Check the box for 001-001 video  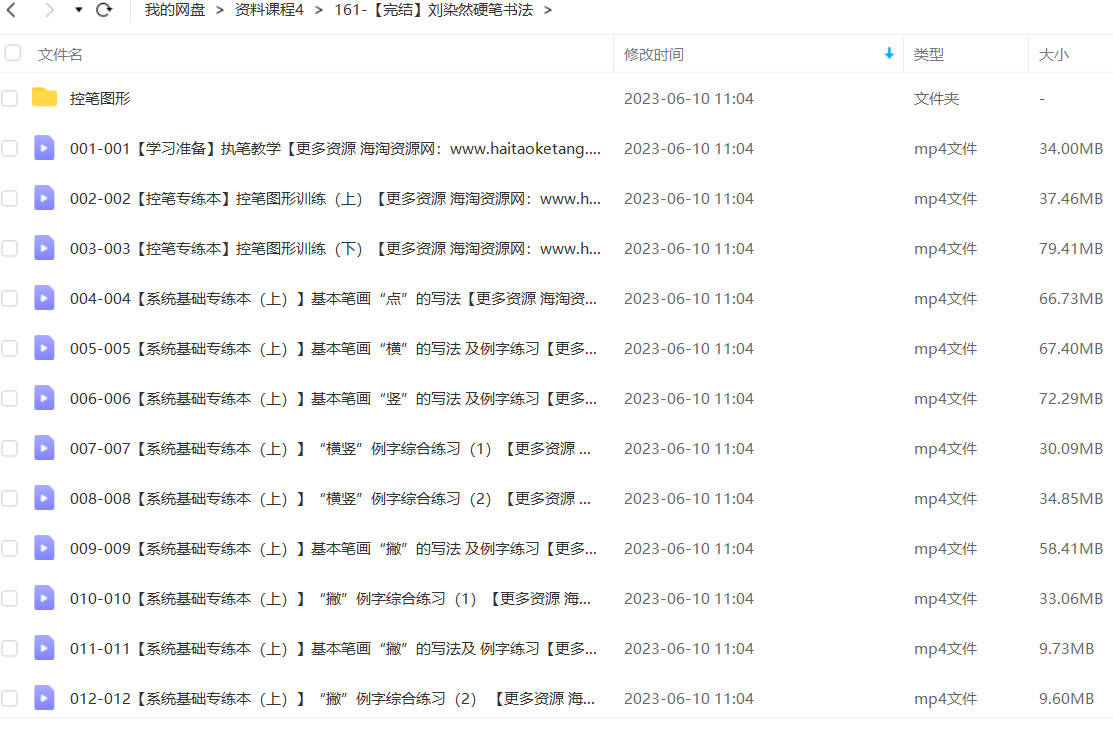pyautogui.click(x=9, y=148)
